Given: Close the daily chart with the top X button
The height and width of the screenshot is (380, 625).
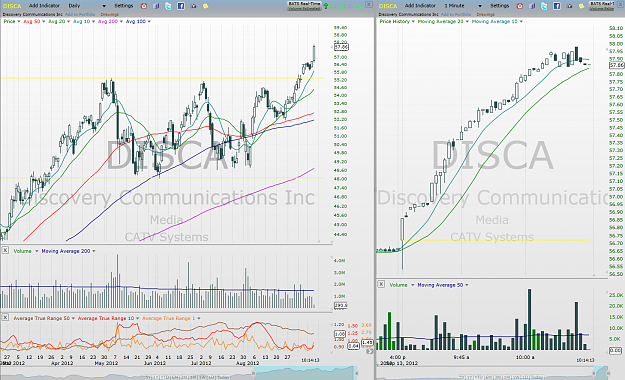Looking at the screenshot, I should [369, 4].
